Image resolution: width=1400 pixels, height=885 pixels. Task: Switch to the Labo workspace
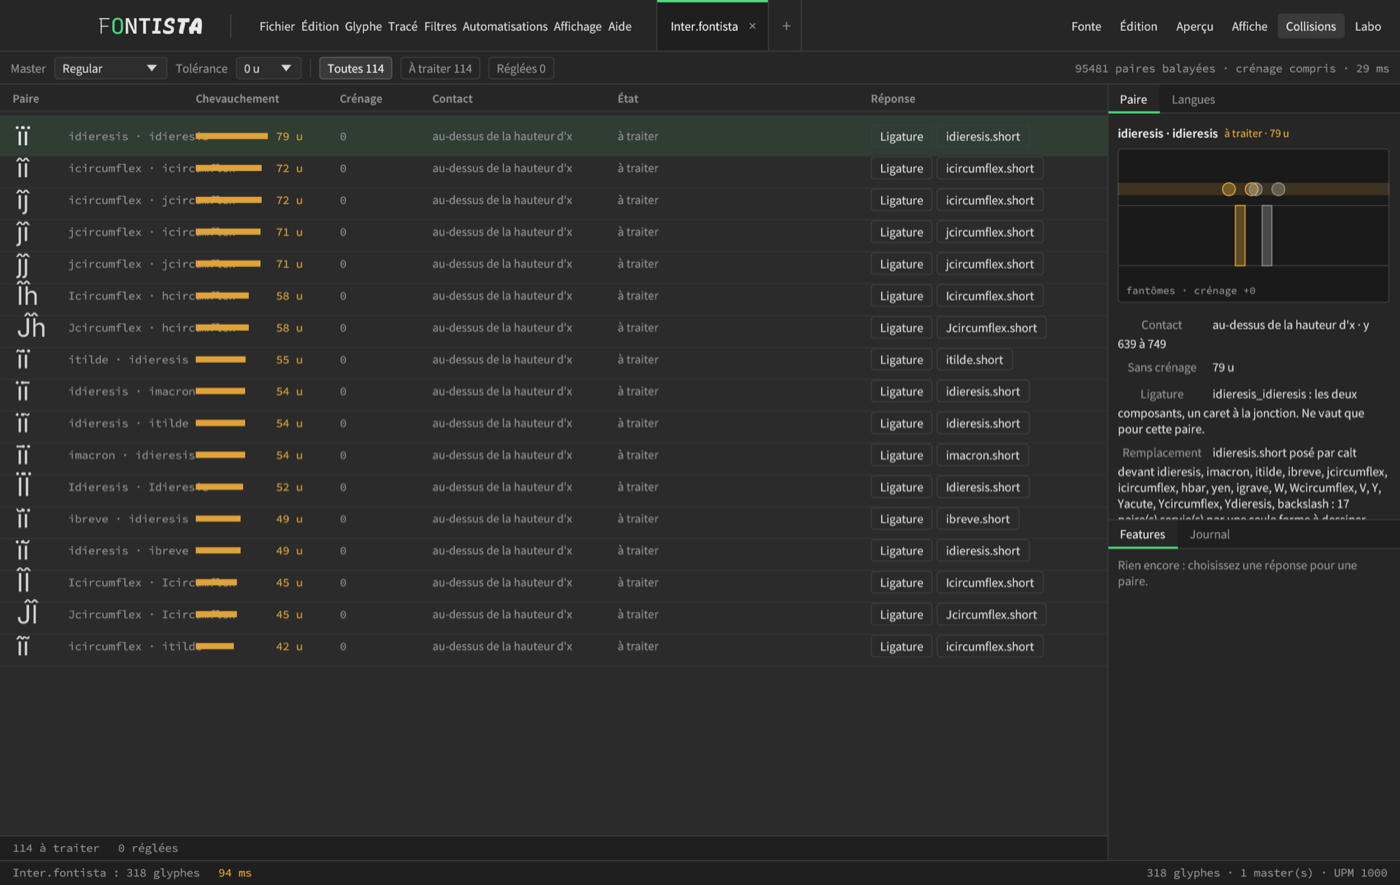click(1368, 26)
